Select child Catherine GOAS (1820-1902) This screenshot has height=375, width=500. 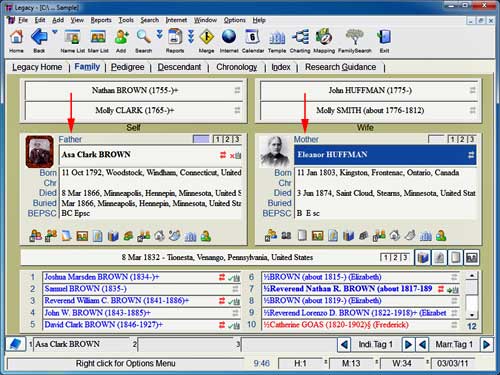(x=360, y=325)
